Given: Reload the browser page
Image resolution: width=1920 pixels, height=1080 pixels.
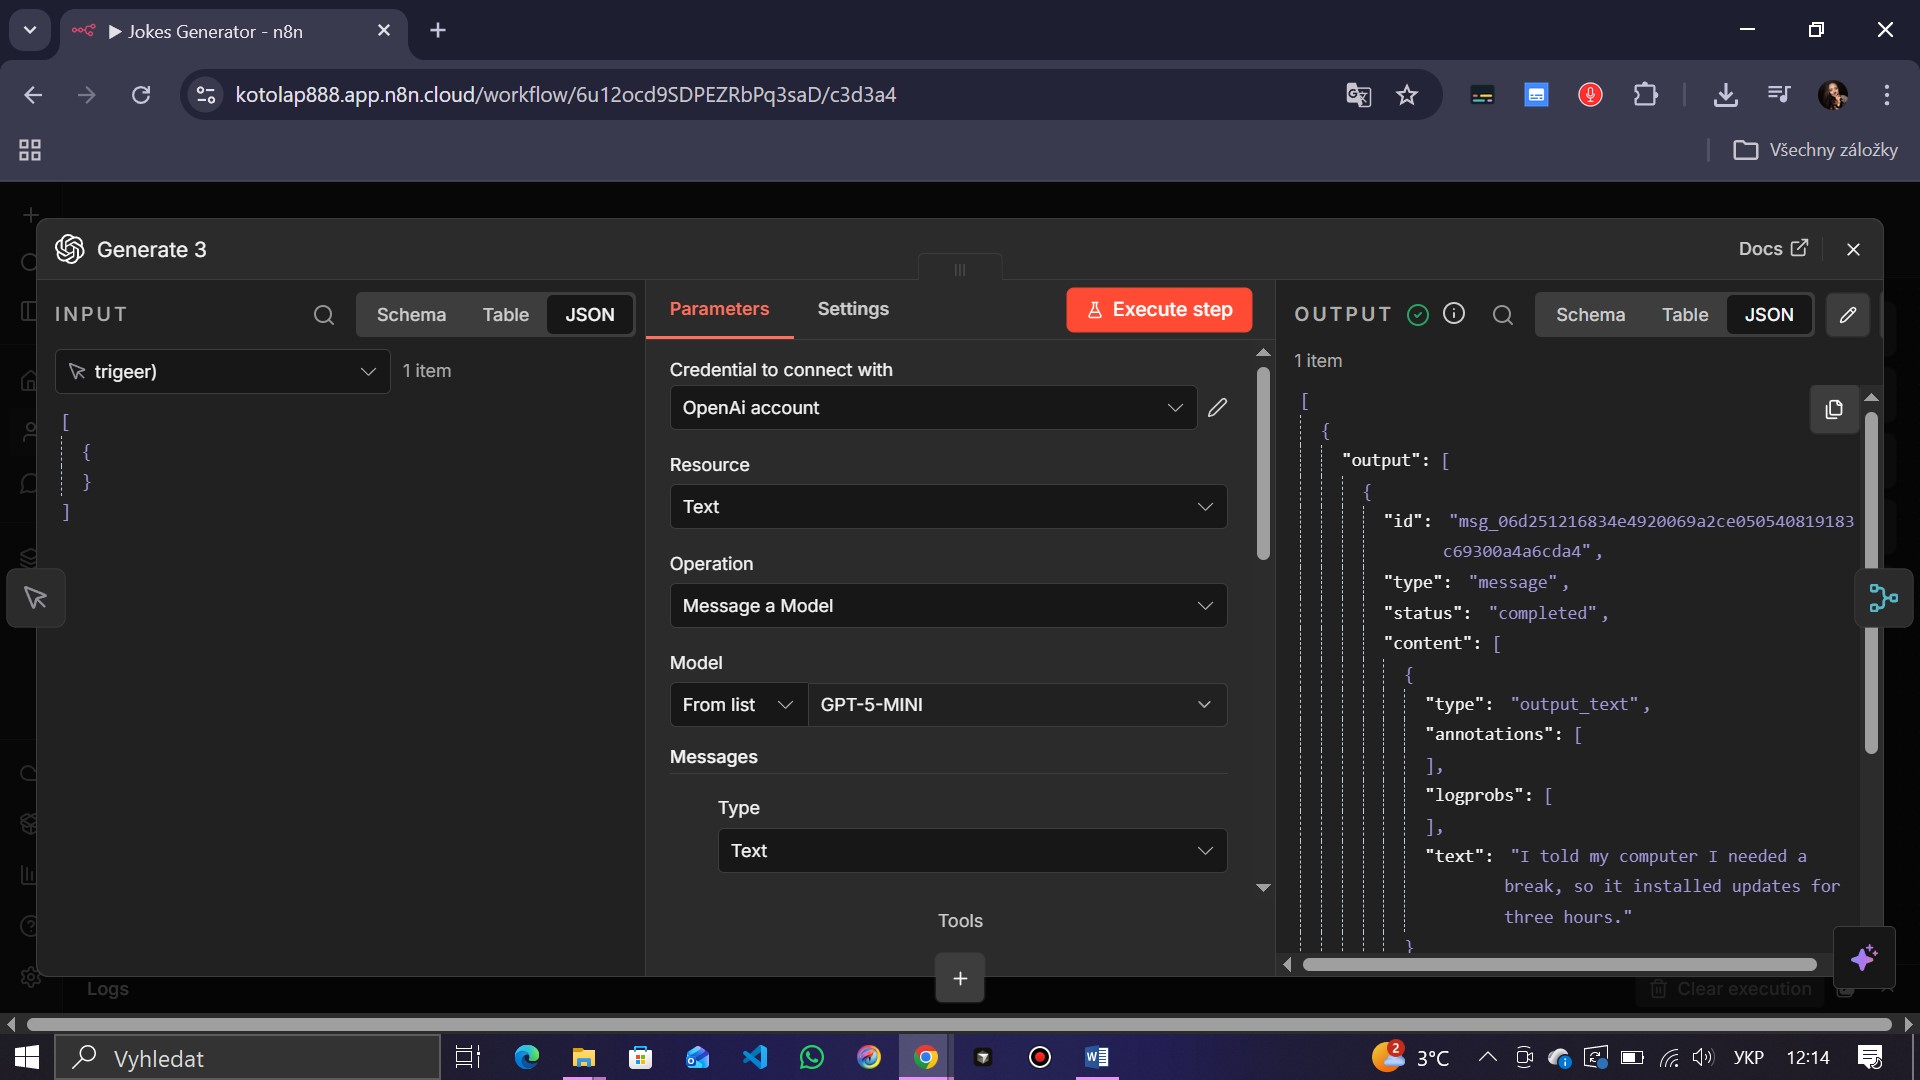Looking at the screenshot, I should click(x=141, y=95).
